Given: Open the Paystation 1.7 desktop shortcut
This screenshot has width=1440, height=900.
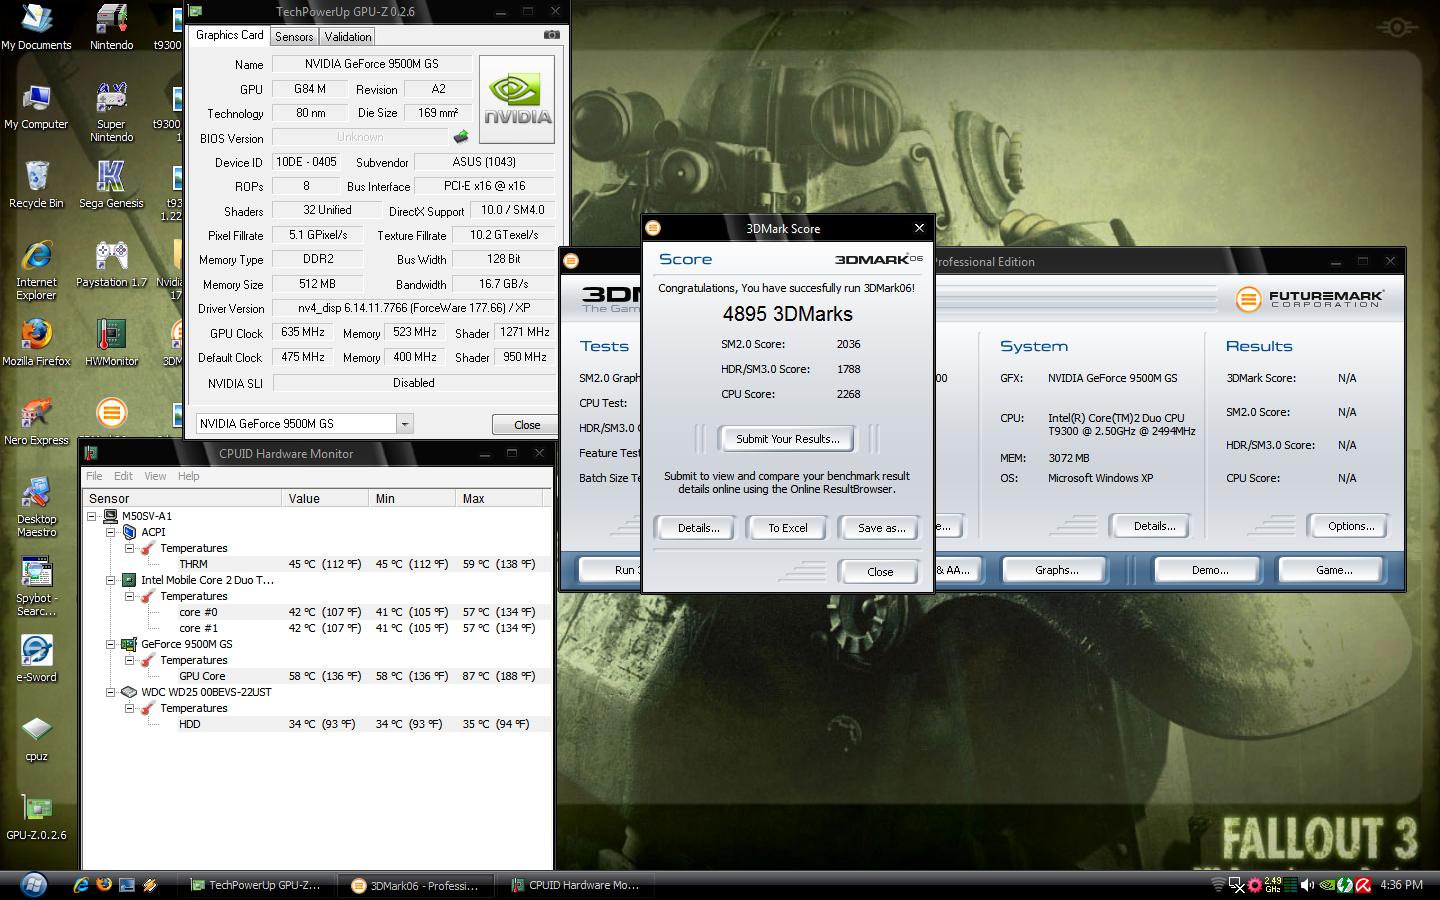Looking at the screenshot, I should 111,264.
